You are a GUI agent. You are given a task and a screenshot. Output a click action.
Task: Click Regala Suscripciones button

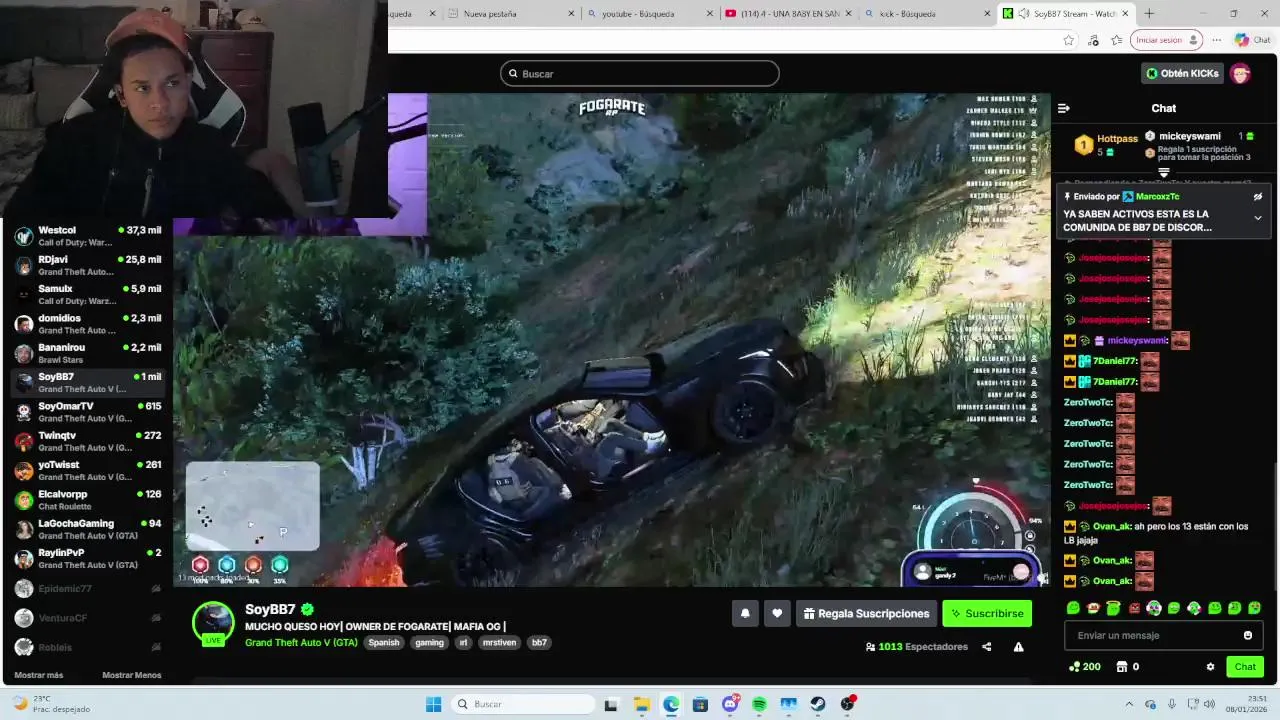[x=866, y=614]
